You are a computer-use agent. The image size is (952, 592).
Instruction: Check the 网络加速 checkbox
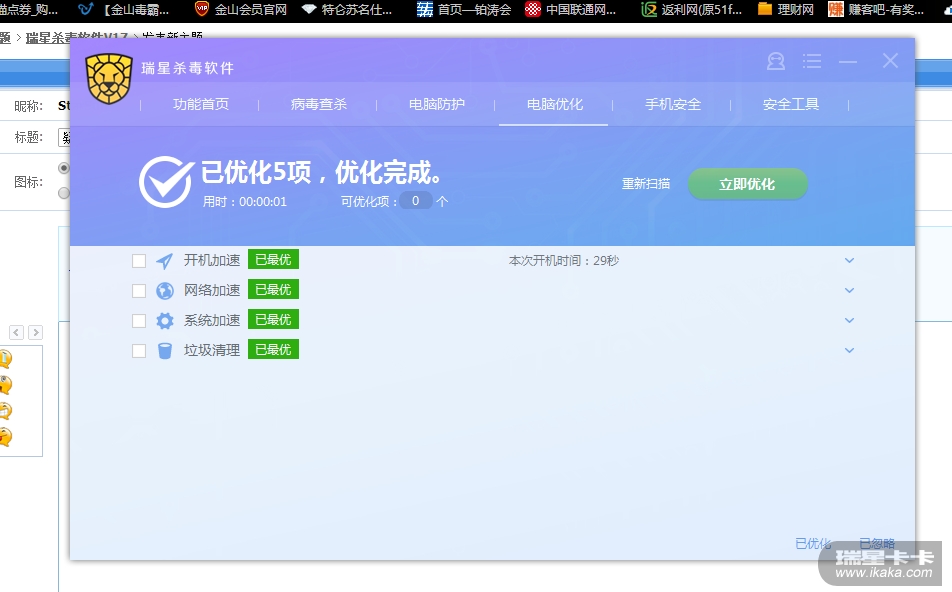tap(139, 291)
